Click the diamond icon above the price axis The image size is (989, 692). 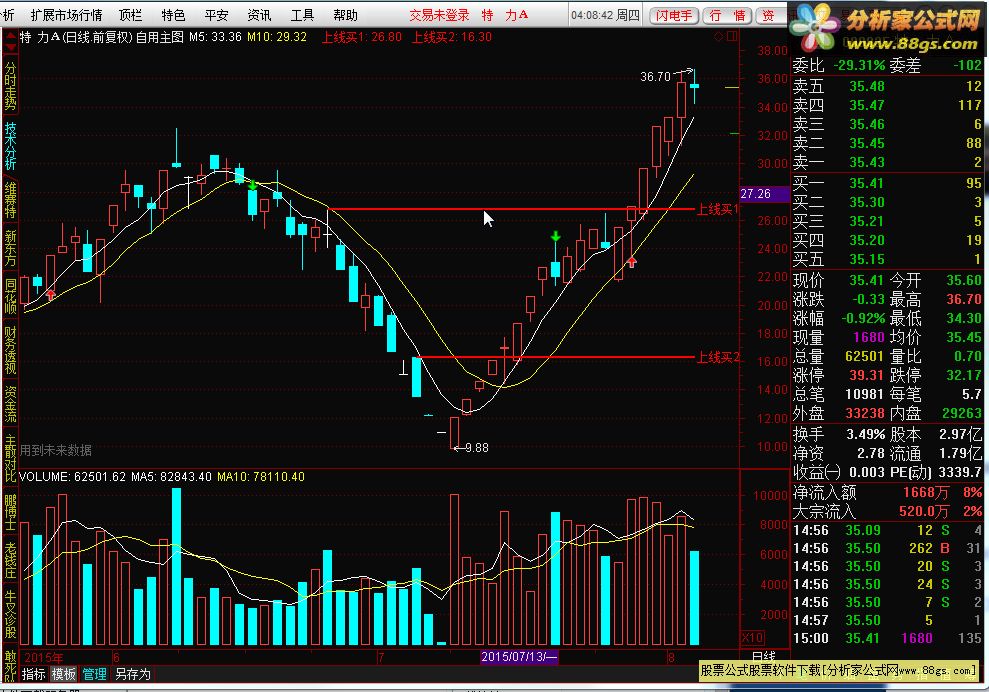point(718,37)
